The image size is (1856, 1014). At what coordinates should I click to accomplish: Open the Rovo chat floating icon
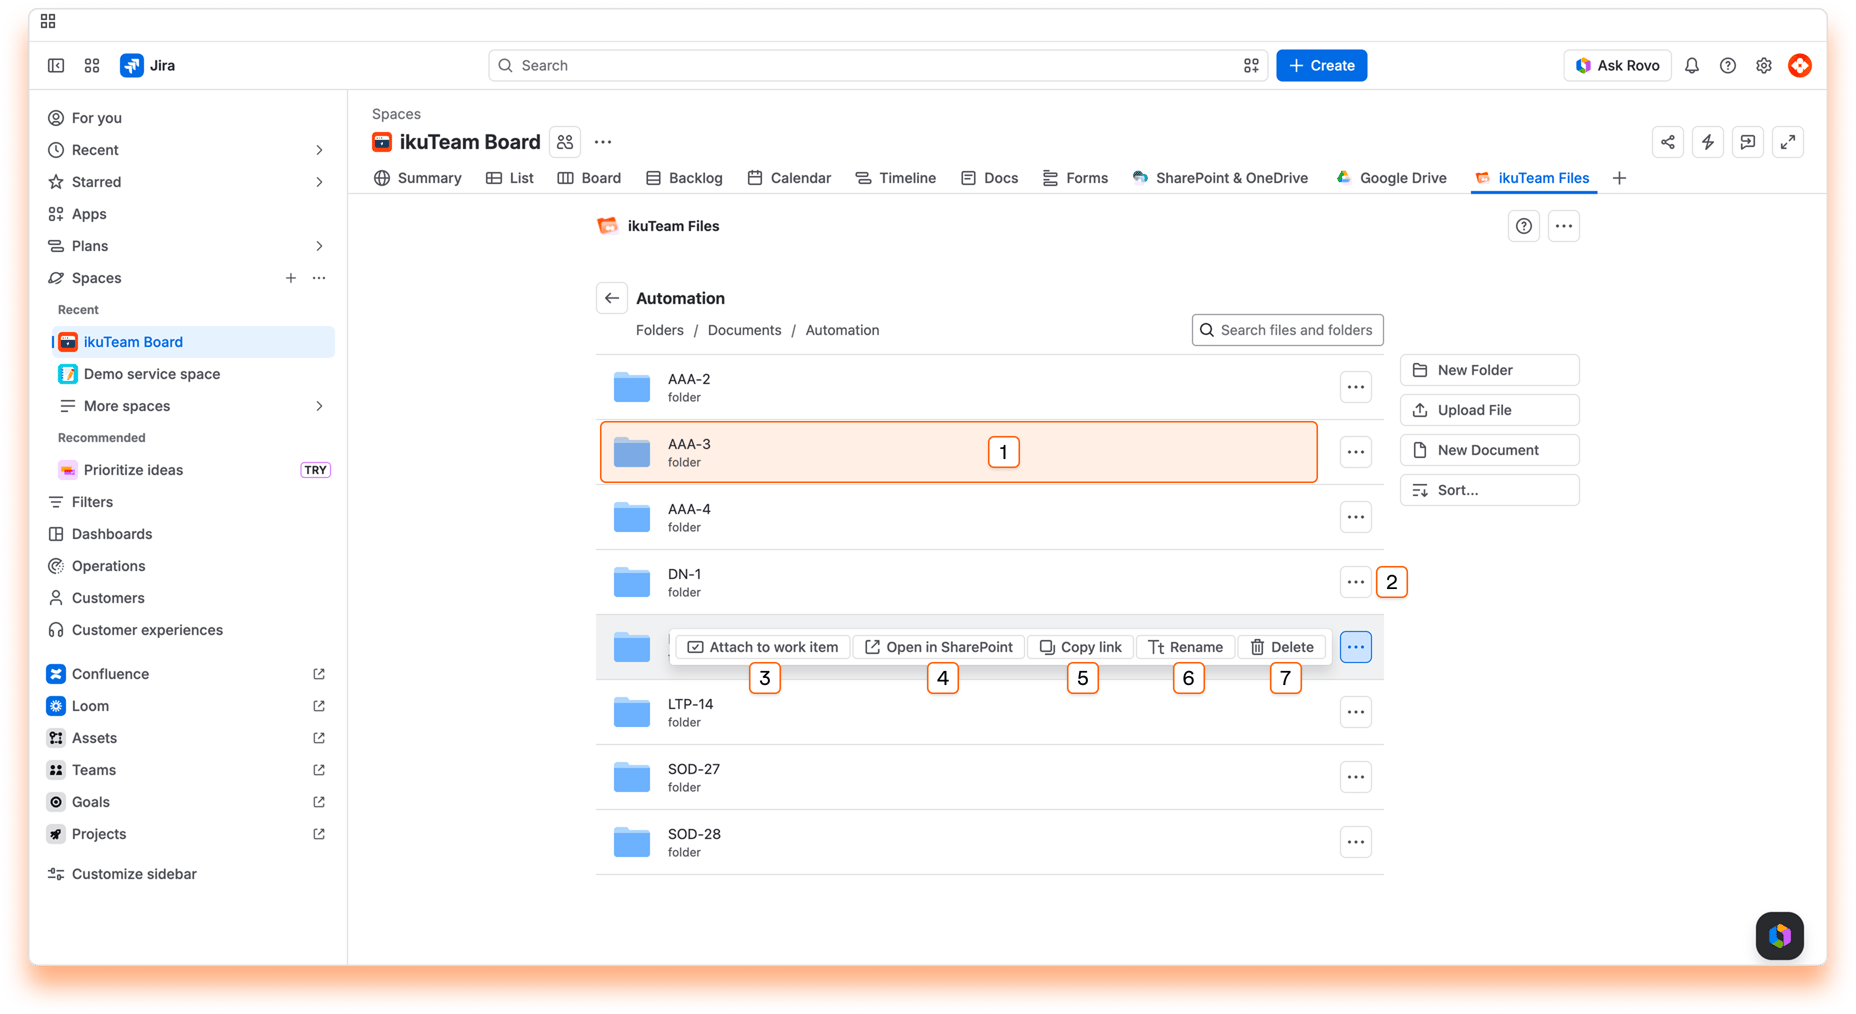(1780, 935)
